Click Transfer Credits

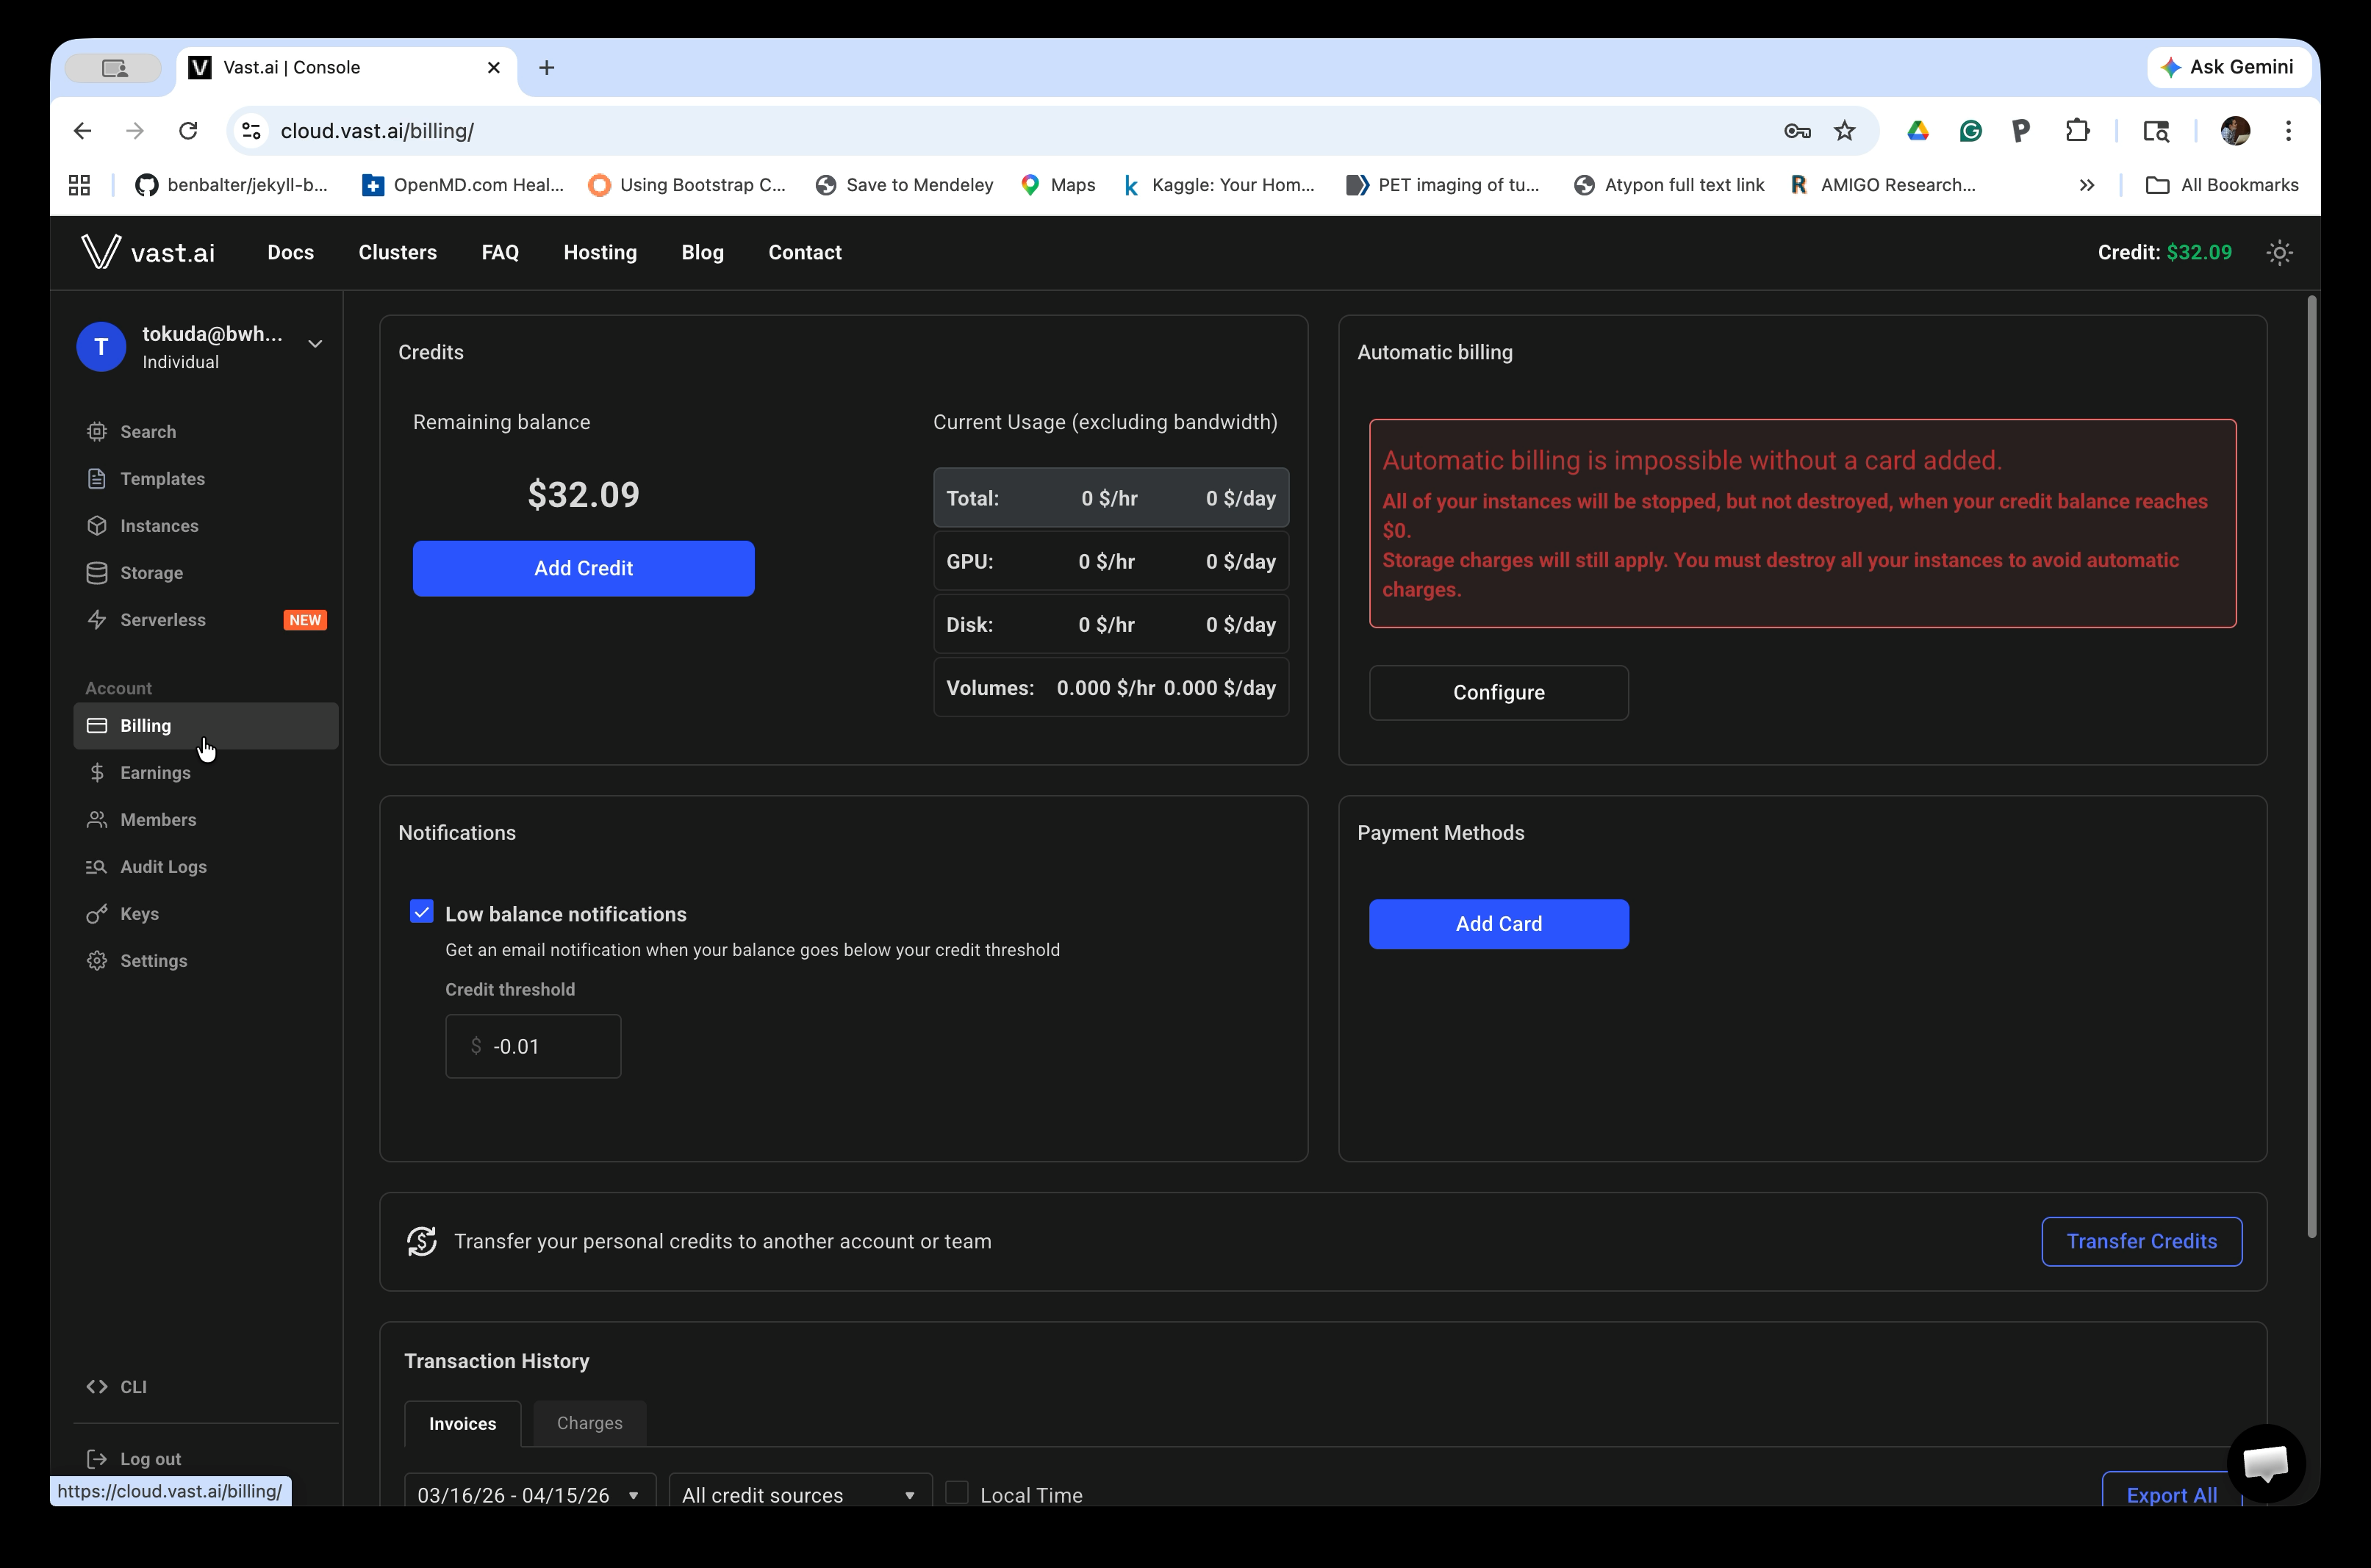pos(2141,1241)
